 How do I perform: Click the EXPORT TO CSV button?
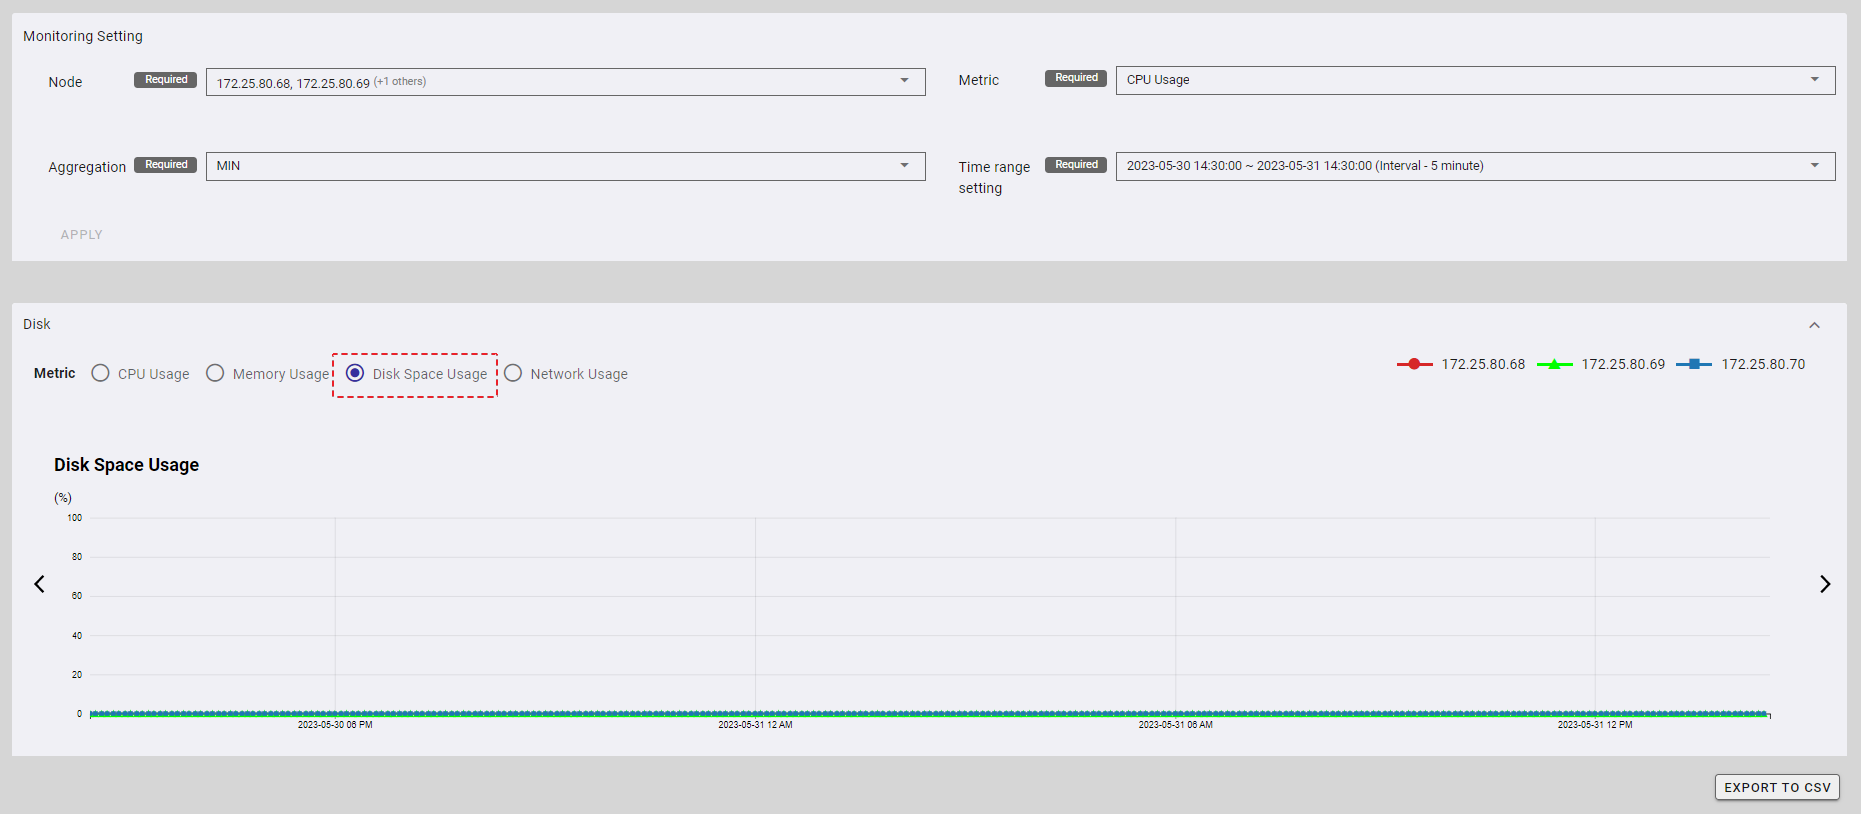pos(1777,787)
